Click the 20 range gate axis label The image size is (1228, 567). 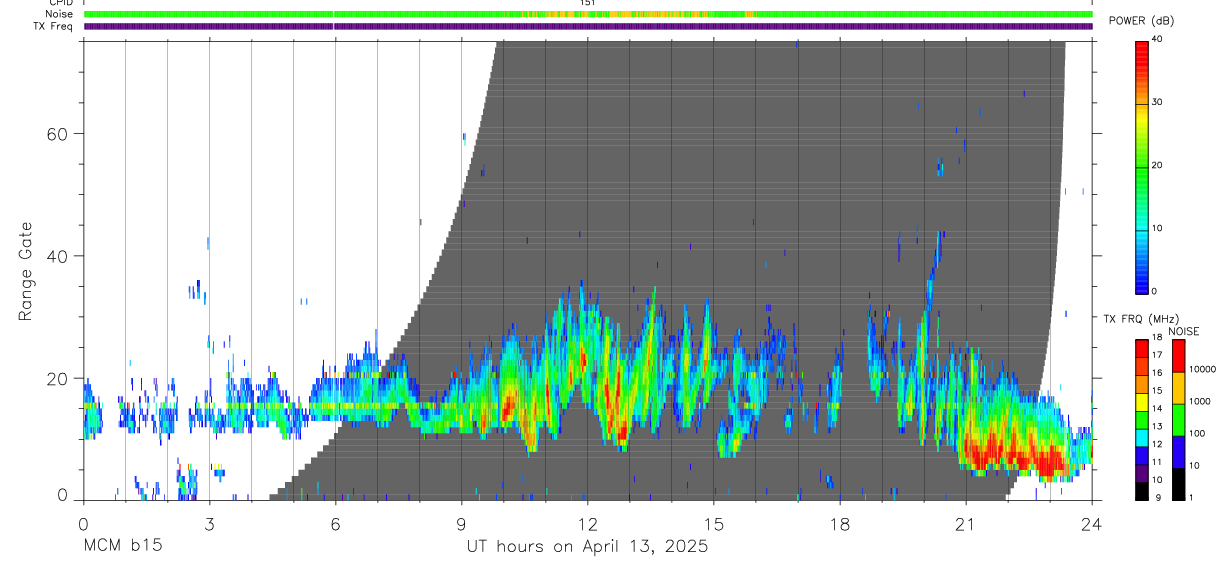click(x=58, y=378)
